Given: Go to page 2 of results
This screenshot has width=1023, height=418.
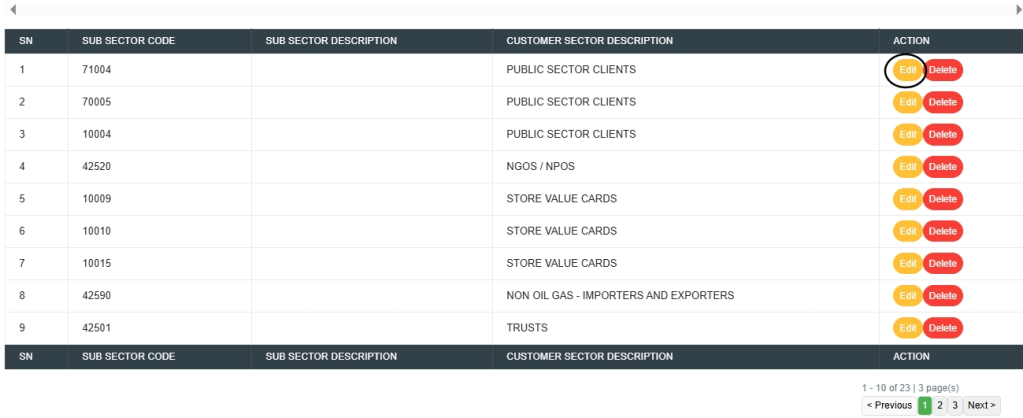Looking at the screenshot, I should click(940, 405).
